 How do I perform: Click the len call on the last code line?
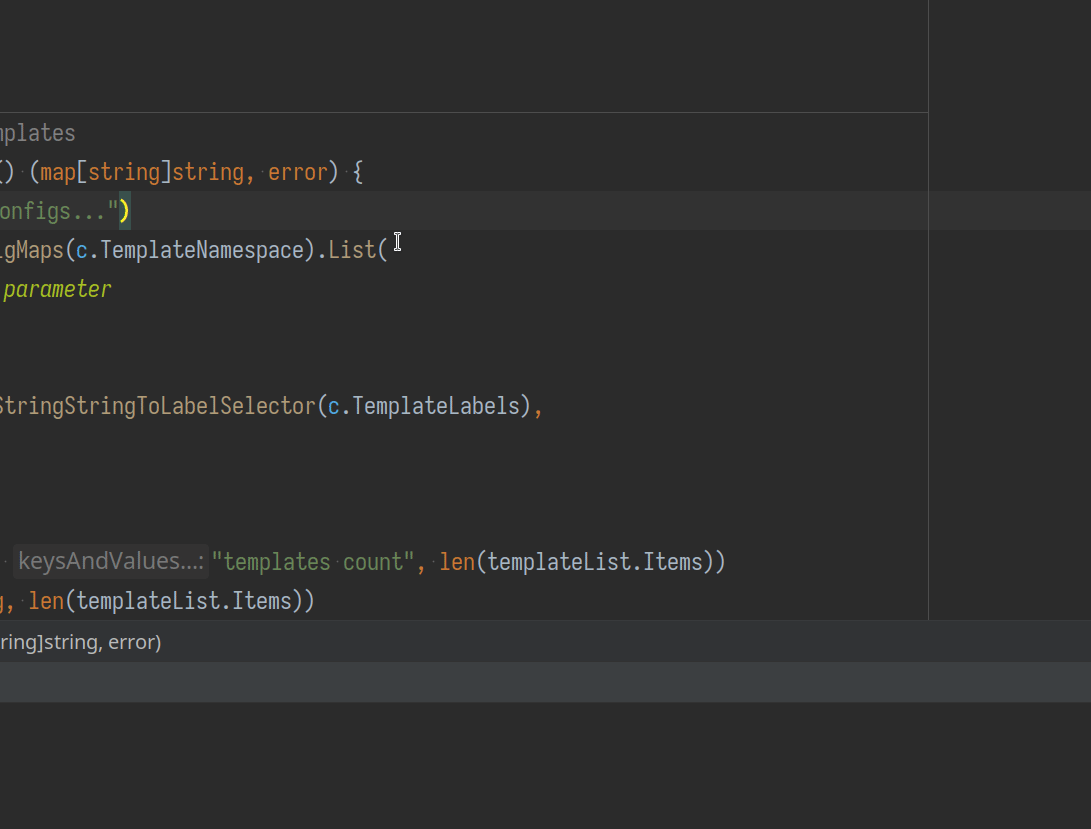46,601
